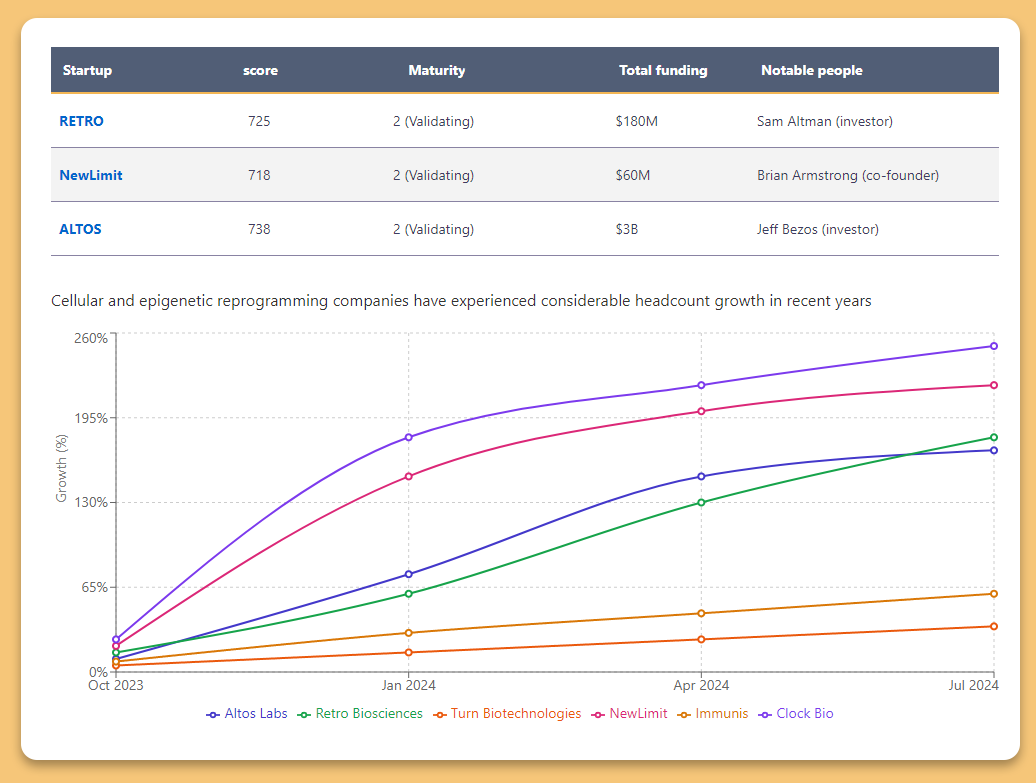Click RETRO row maturity 2 (Validating)

pos(433,121)
